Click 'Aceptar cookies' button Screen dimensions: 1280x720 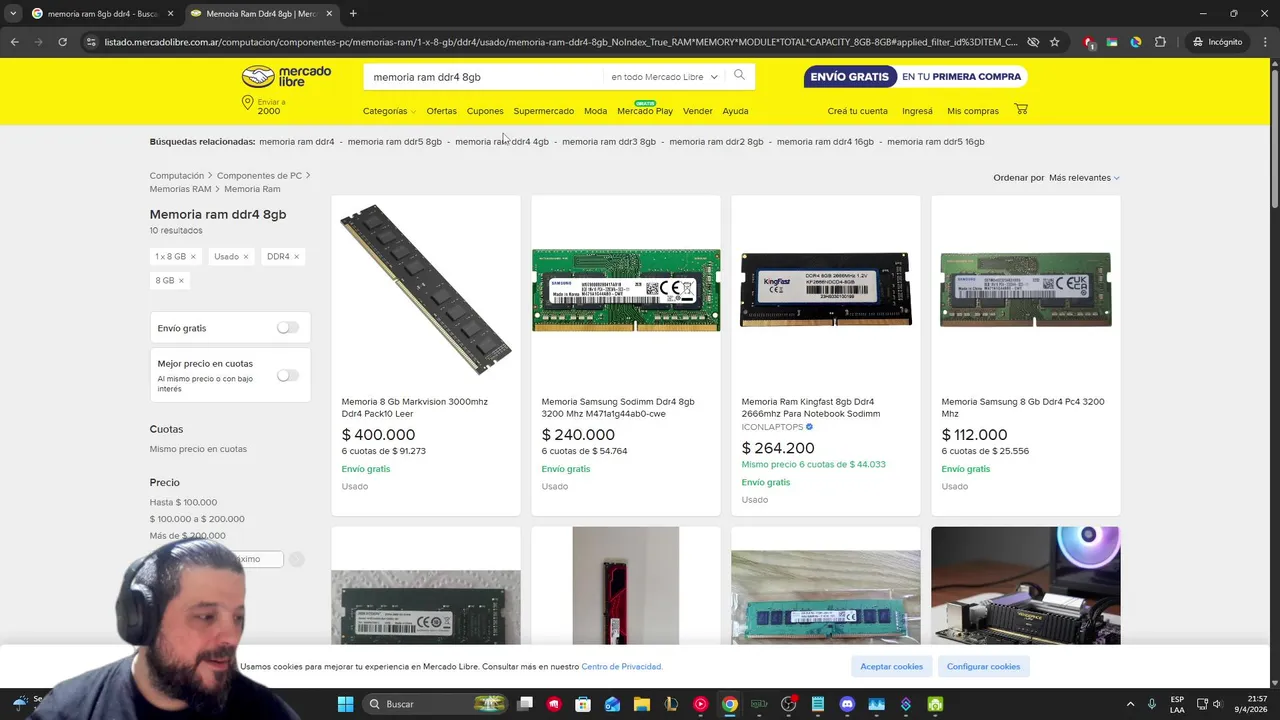(892, 666)
